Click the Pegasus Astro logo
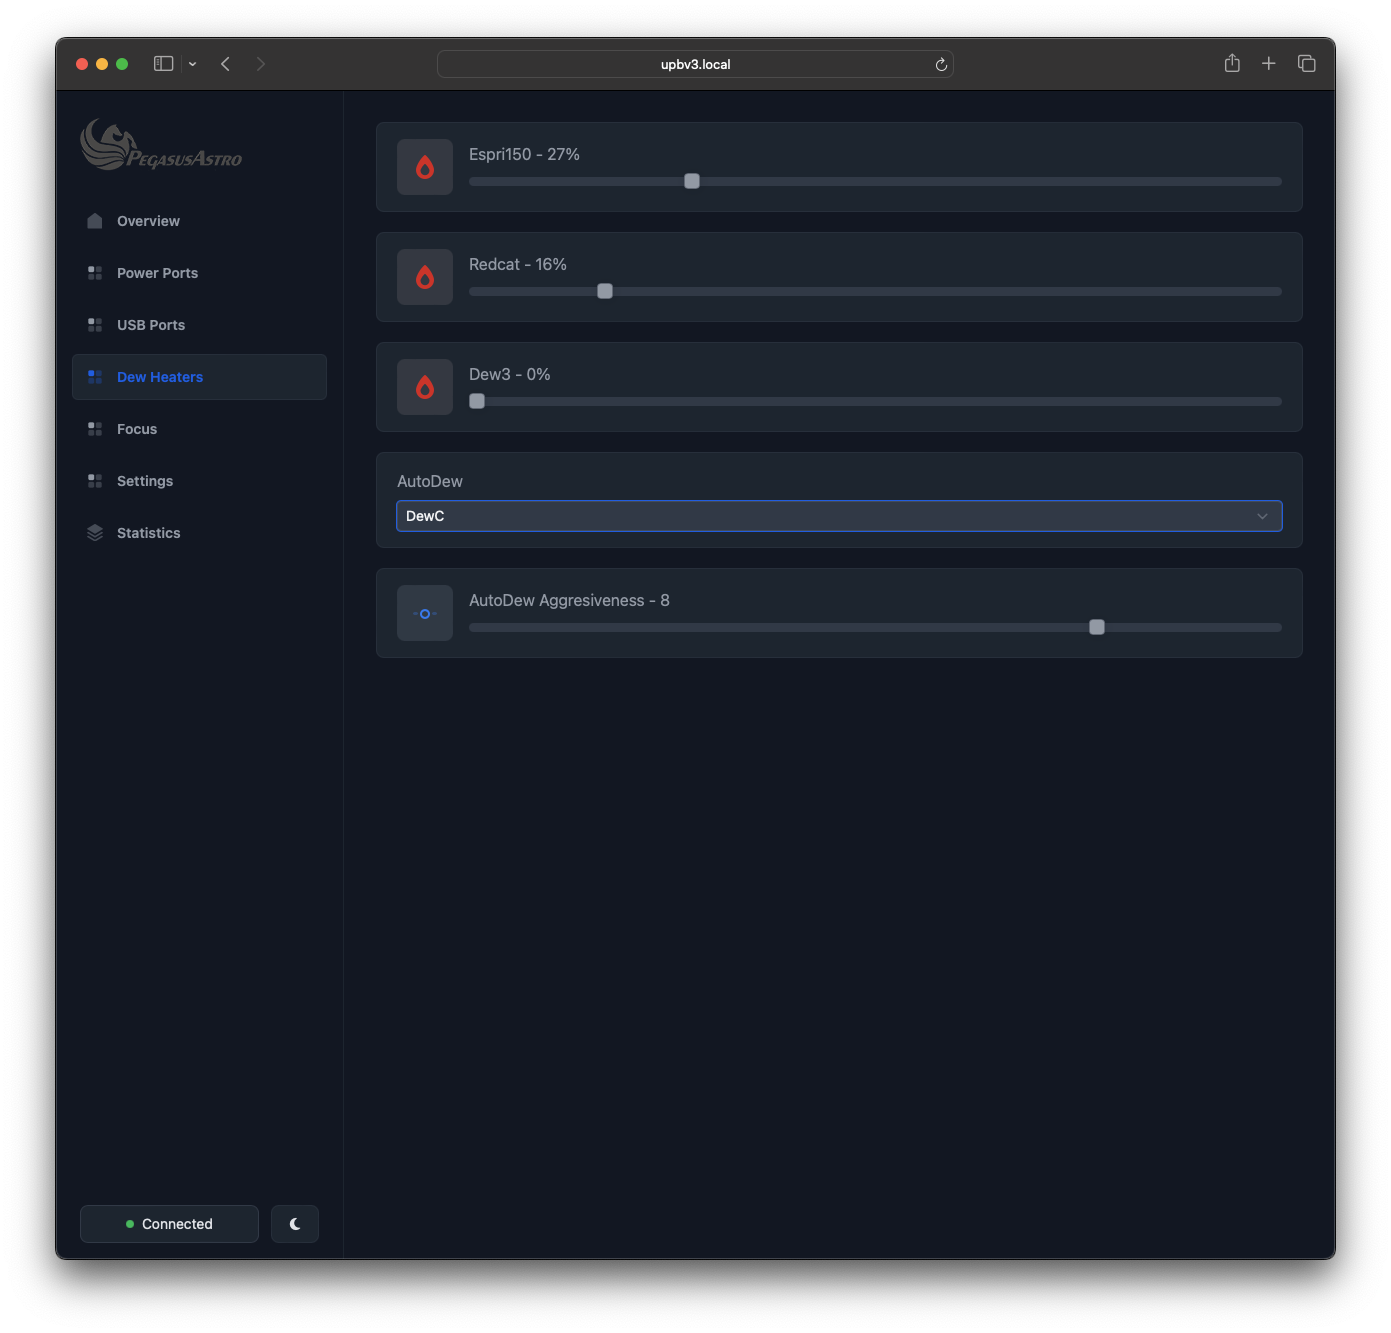 coord(161,146)
